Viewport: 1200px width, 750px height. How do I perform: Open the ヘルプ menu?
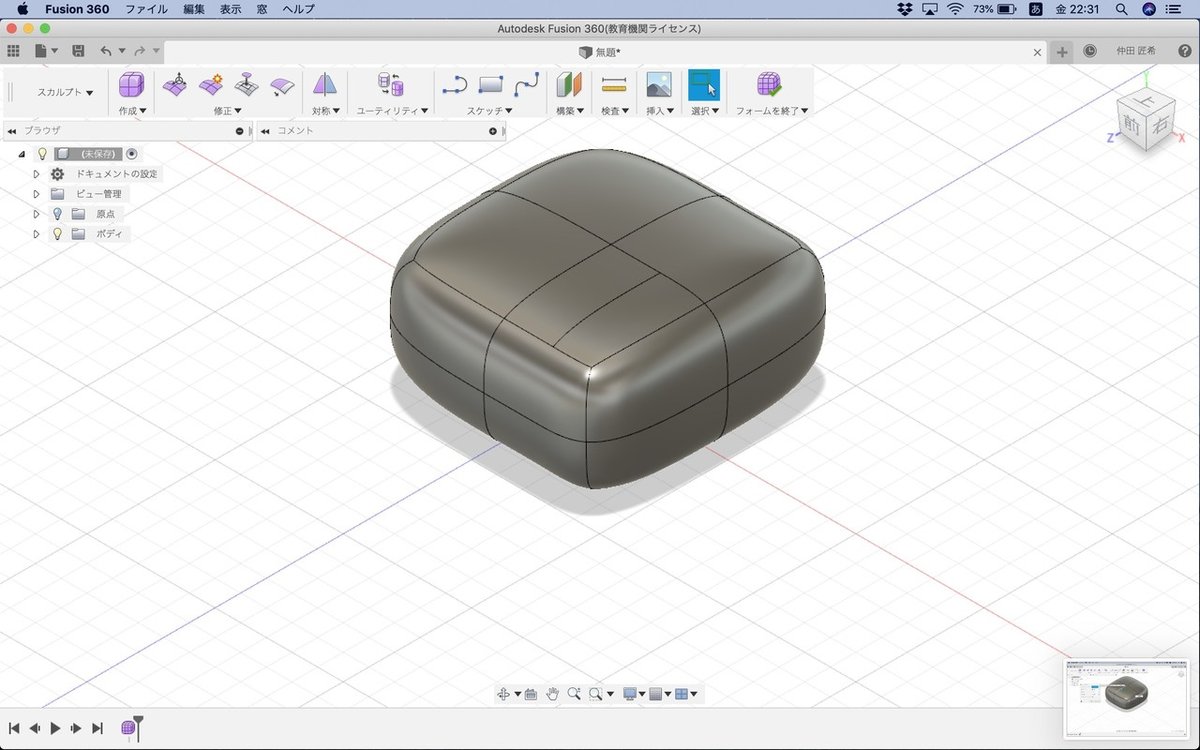click(x=298, y=9)
